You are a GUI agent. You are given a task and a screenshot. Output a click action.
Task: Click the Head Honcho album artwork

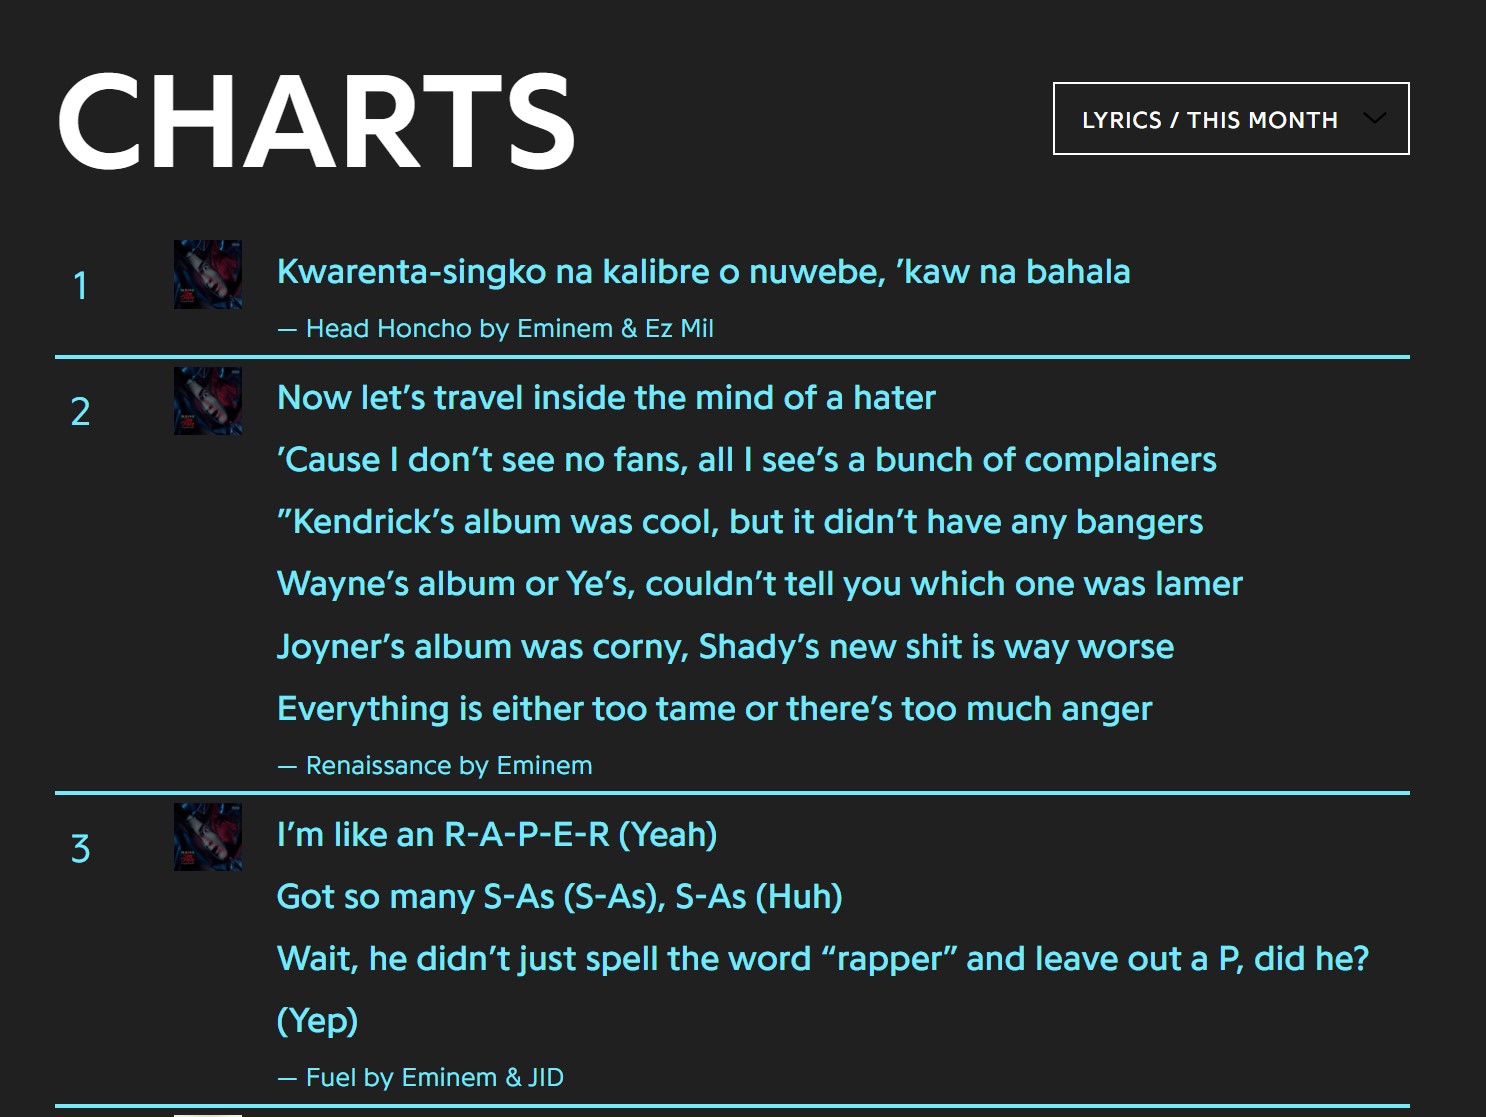(x=208, y=274)
